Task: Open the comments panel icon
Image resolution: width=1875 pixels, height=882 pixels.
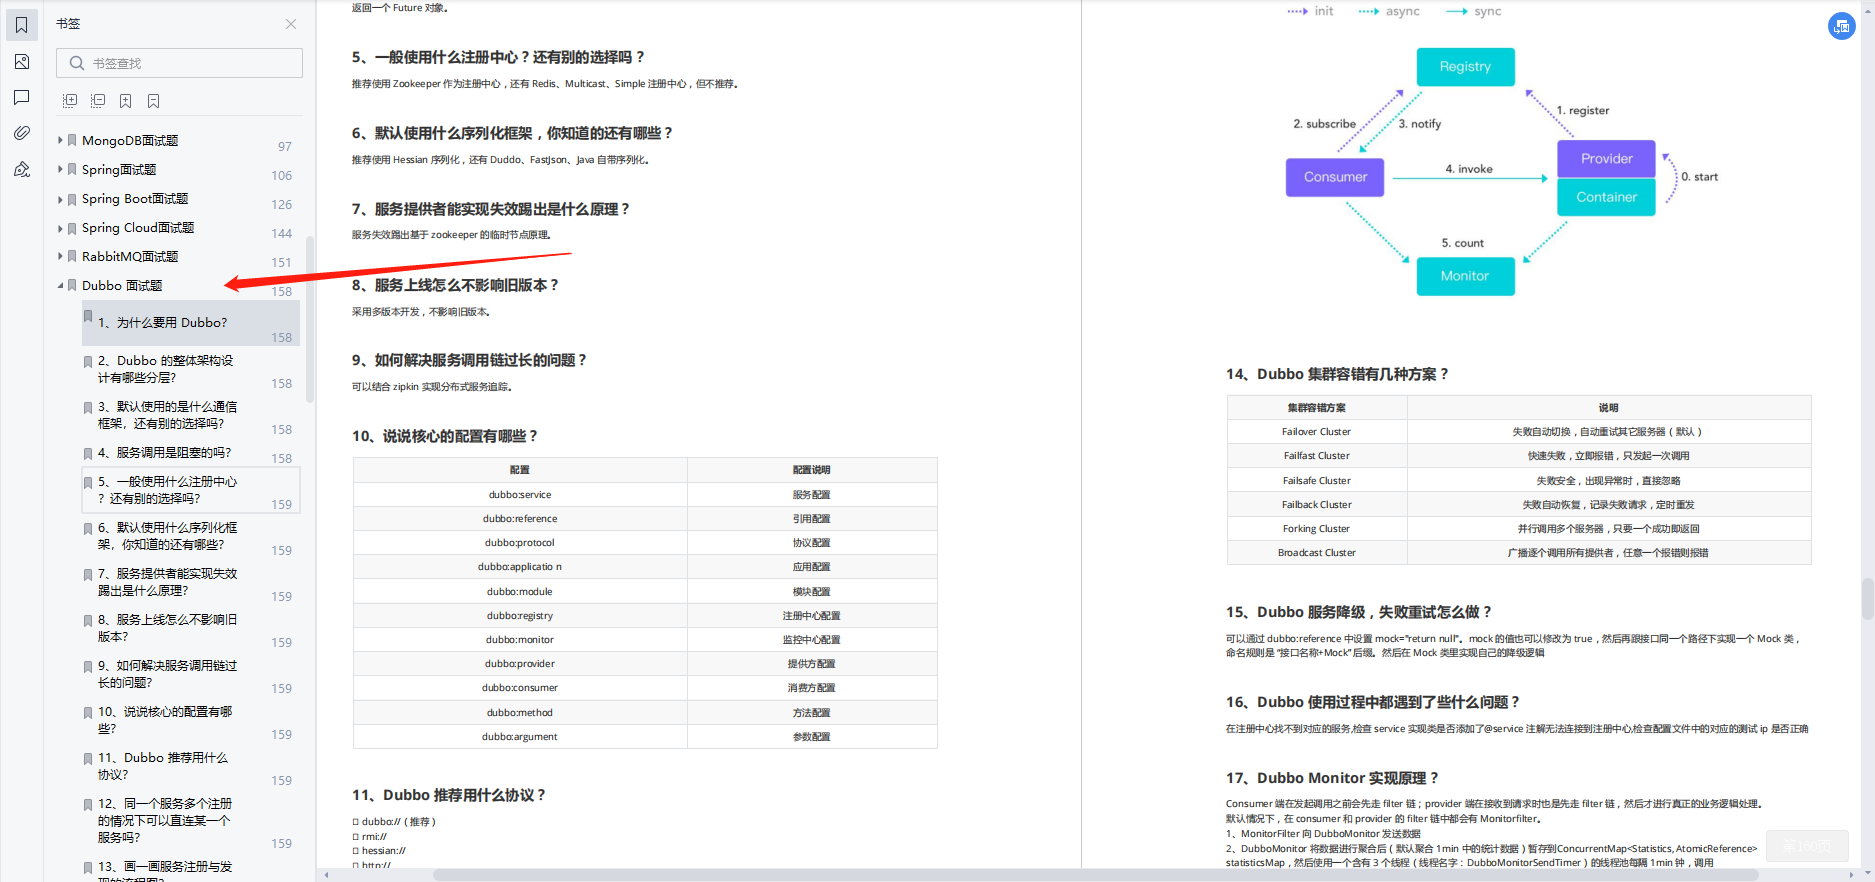Action: (21, 97)
